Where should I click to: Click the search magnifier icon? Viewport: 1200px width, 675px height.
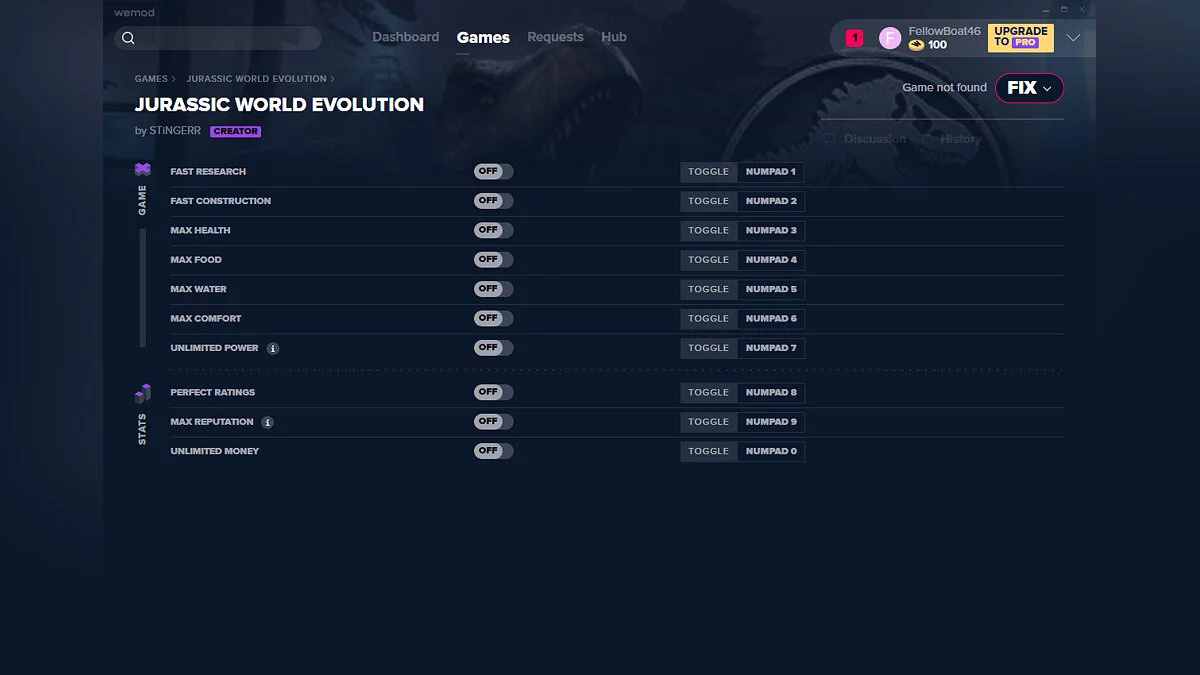tap(128, 38)
